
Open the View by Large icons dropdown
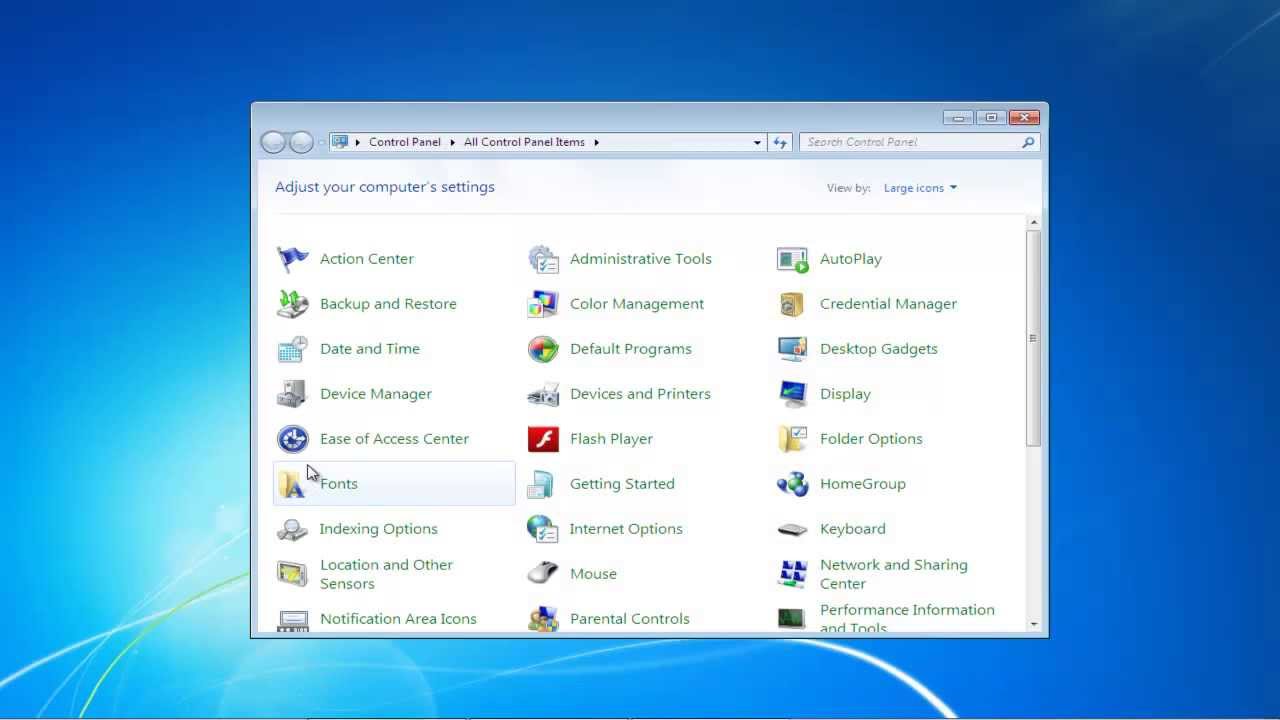point(920,188)
